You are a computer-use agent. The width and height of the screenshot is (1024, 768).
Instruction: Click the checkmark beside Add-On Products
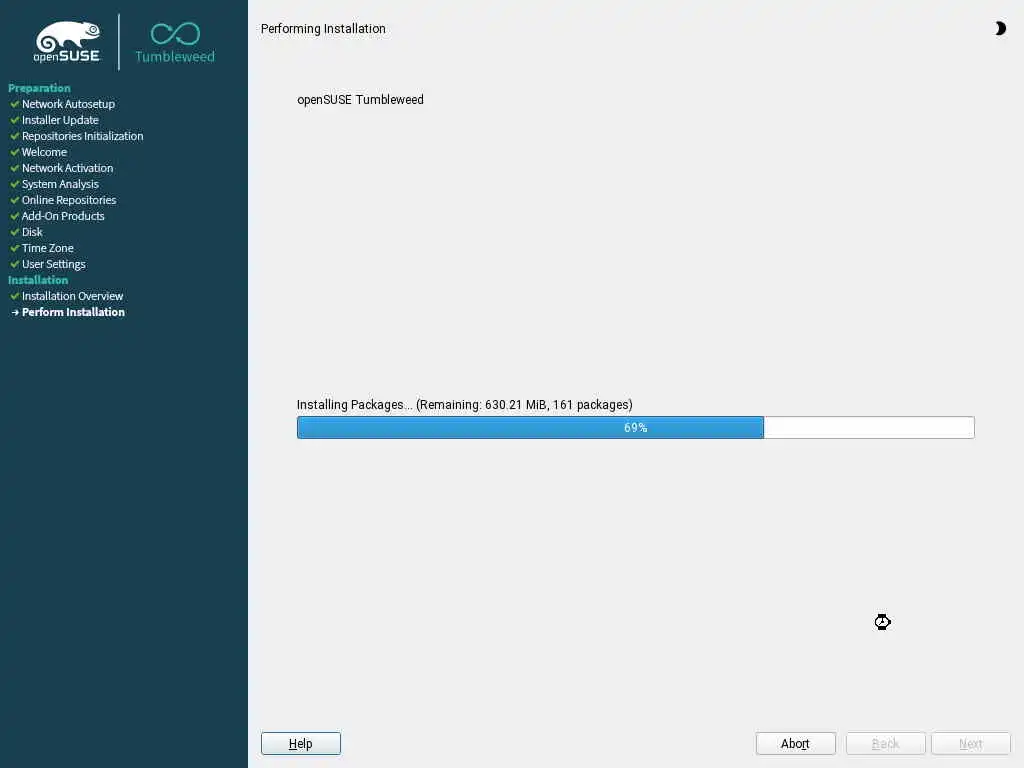[14, 216]
